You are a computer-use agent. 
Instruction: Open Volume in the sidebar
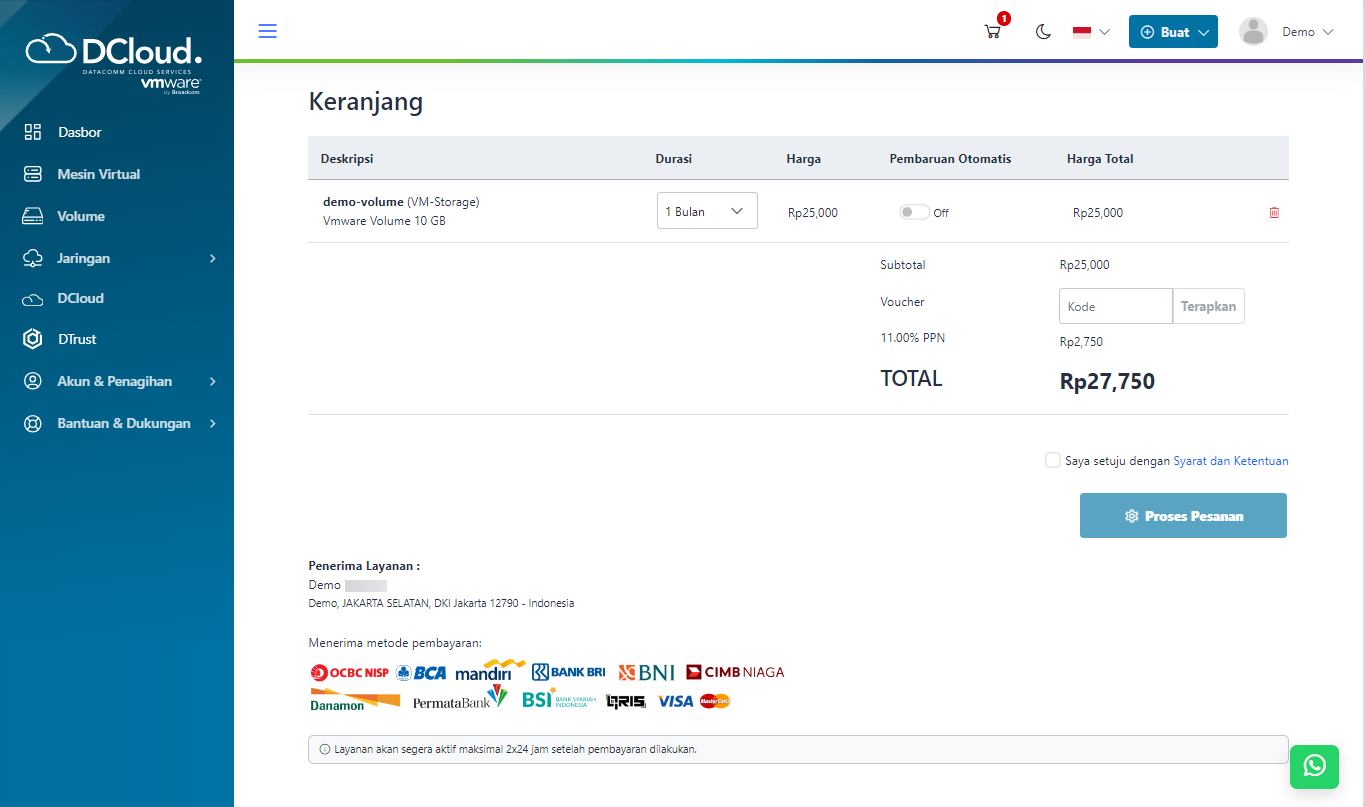pyautogui.click(x=80, y=216)
